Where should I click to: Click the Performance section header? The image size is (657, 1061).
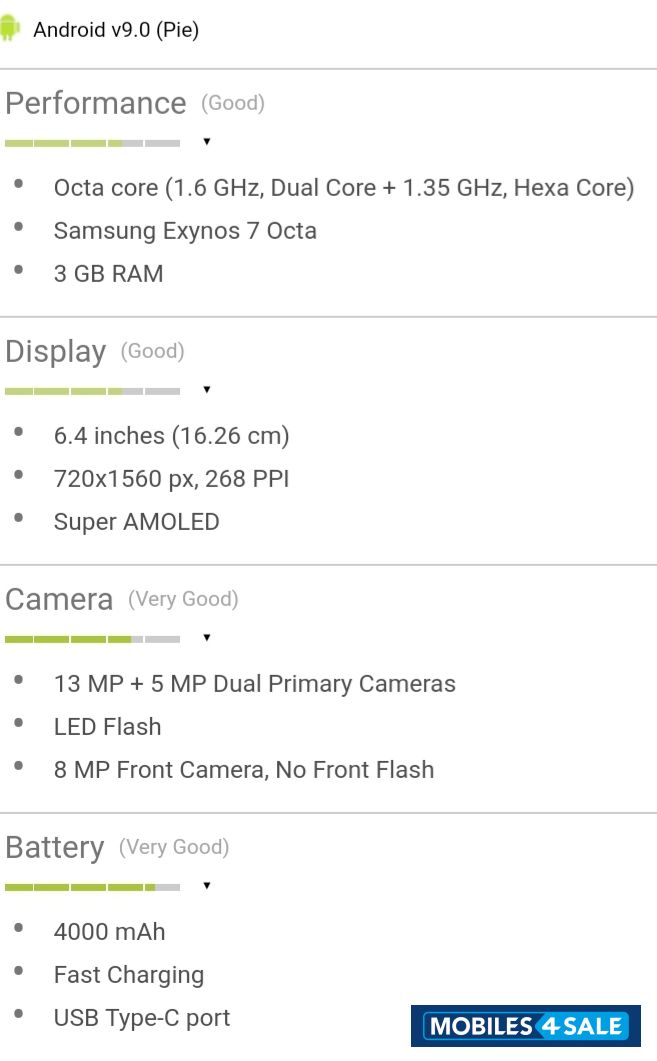click(95, 103)
